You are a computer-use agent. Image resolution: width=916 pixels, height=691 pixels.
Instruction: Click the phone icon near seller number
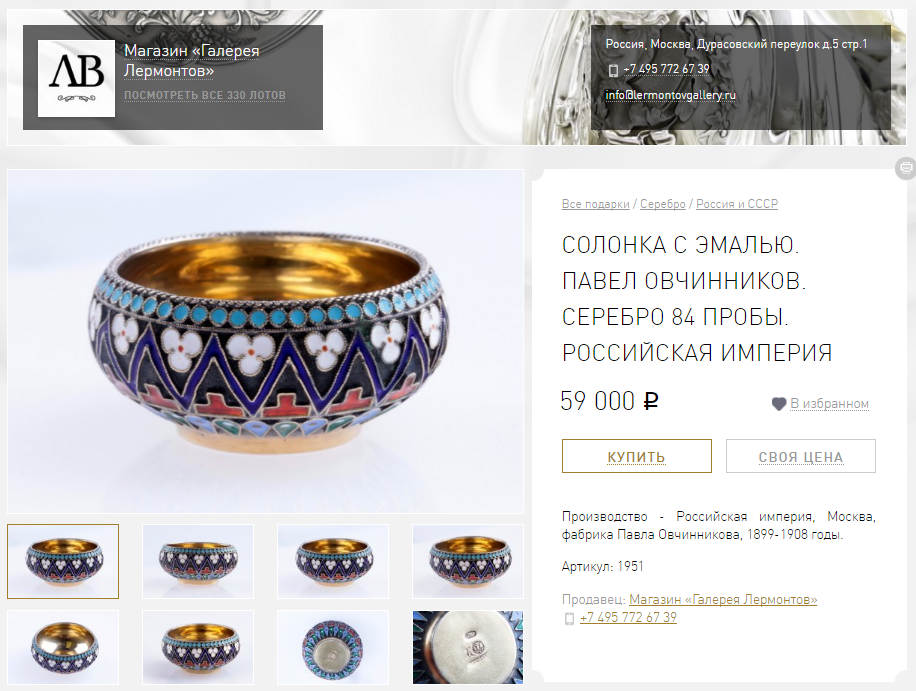click(569, 618)
